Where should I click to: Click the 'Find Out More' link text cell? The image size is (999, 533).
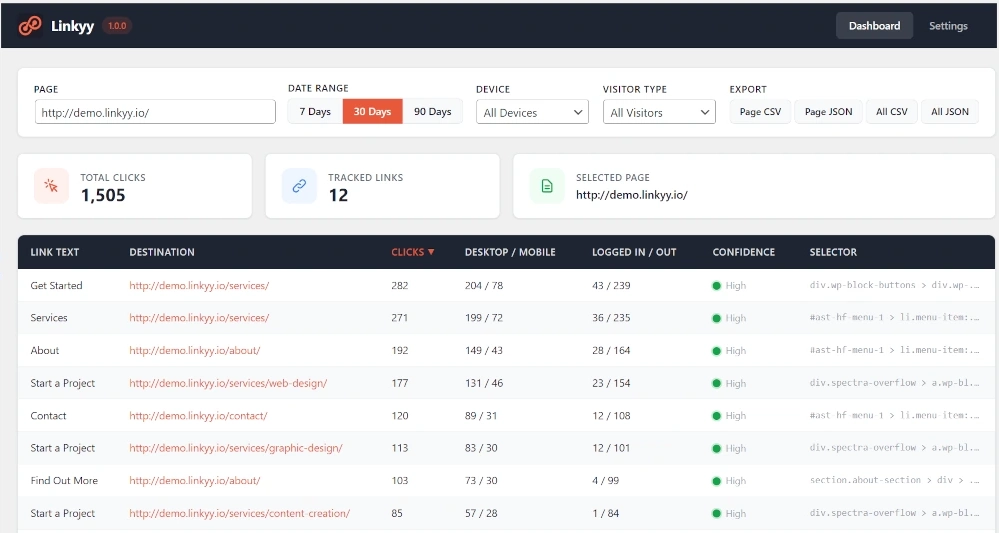[64, 481]
